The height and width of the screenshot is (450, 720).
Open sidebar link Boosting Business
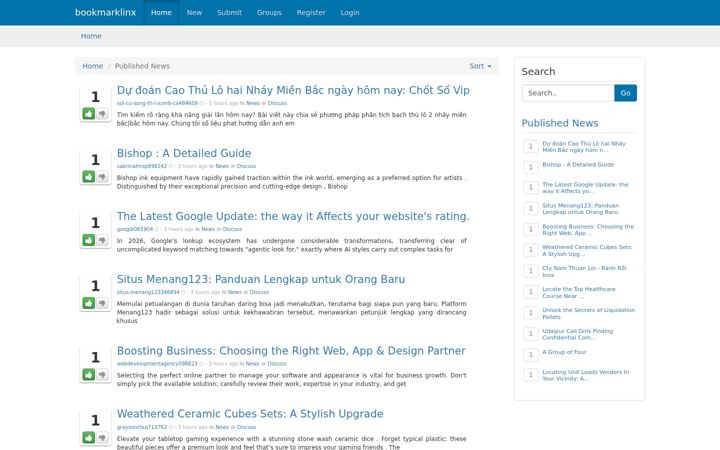click(x=588, y=230)
